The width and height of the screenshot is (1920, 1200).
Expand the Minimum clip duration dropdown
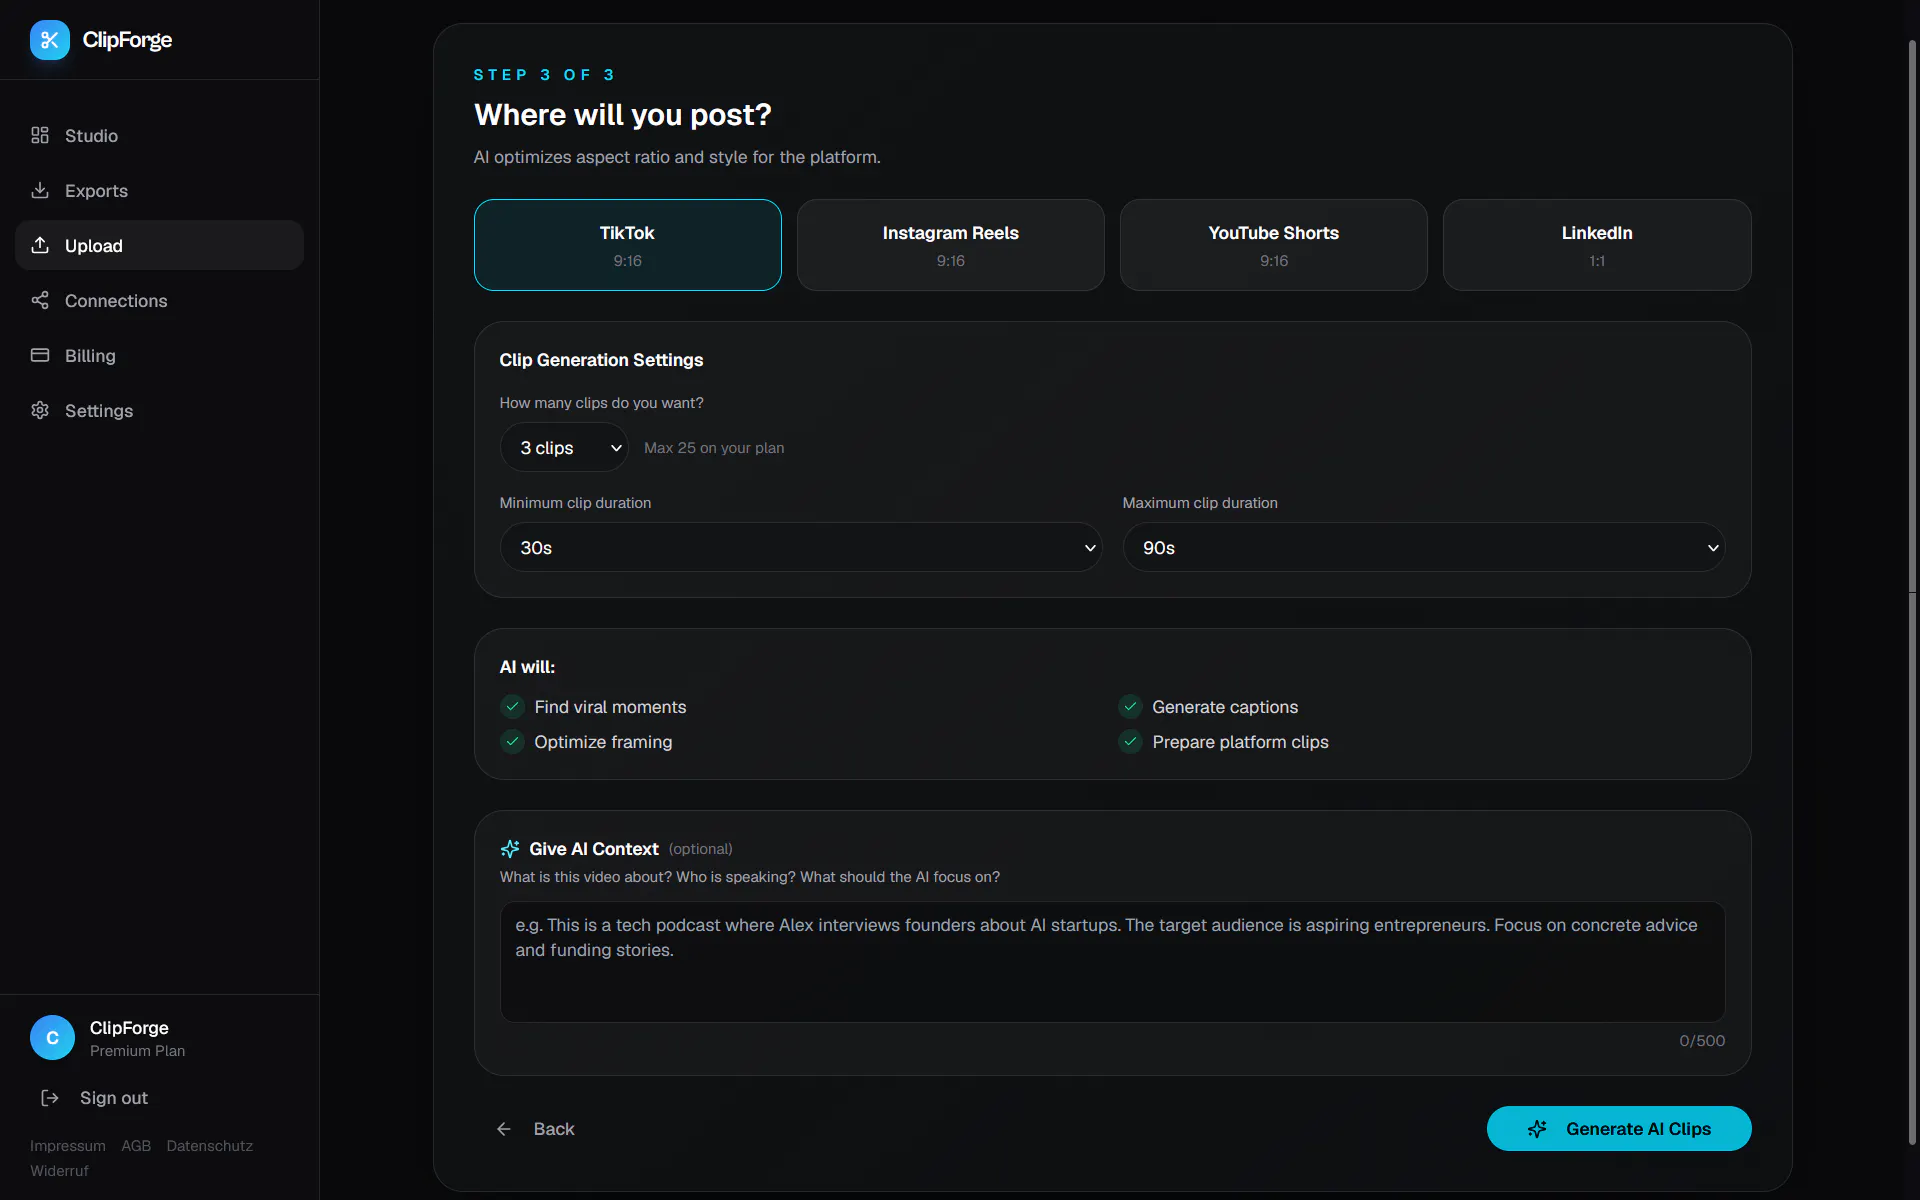tap(801, 548)
